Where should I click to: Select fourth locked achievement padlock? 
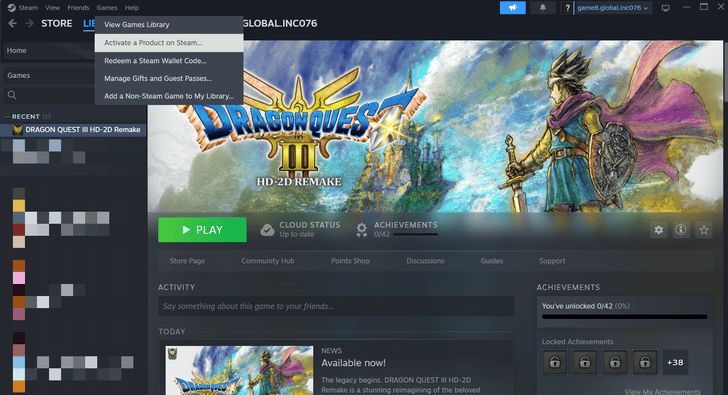tap(645, 362)
